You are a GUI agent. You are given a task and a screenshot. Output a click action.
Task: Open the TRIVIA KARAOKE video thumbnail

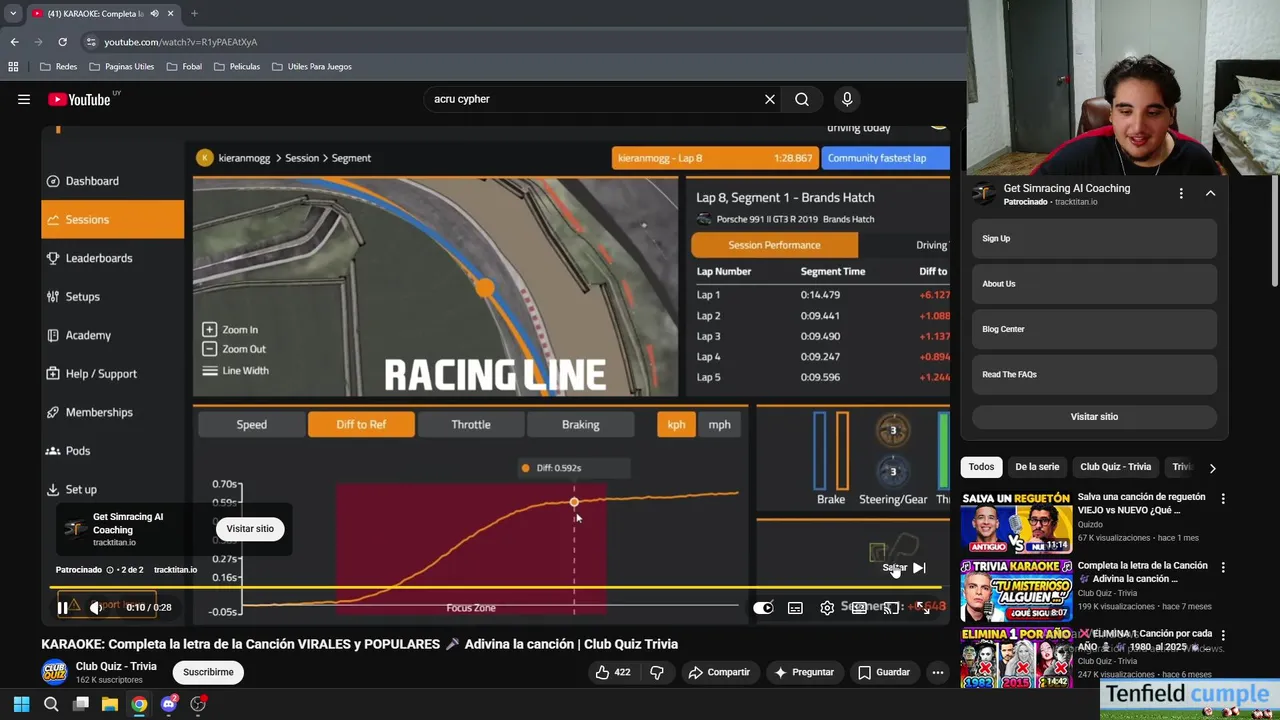point(1015,591)
